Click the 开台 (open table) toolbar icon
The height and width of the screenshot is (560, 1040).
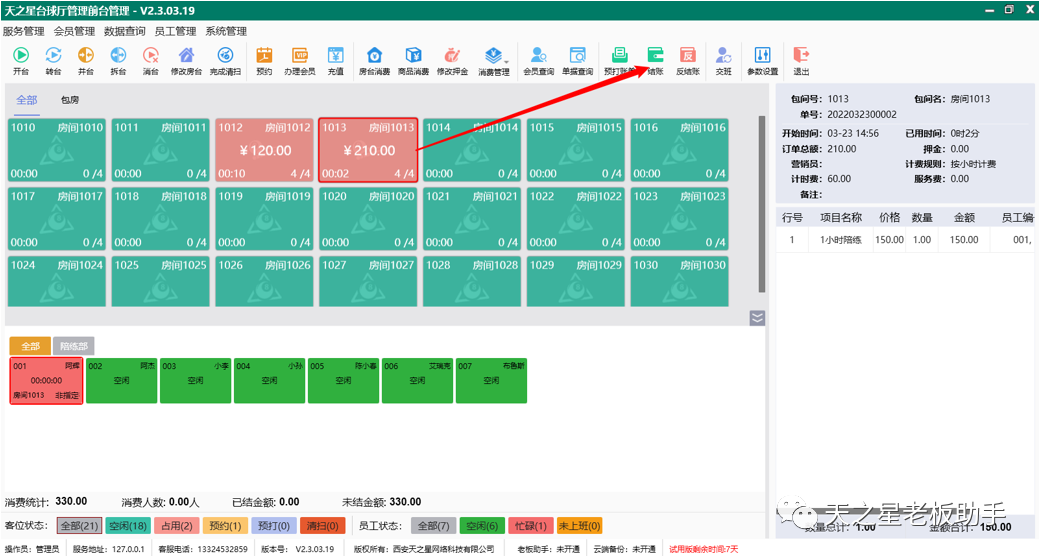pos(21,60)
